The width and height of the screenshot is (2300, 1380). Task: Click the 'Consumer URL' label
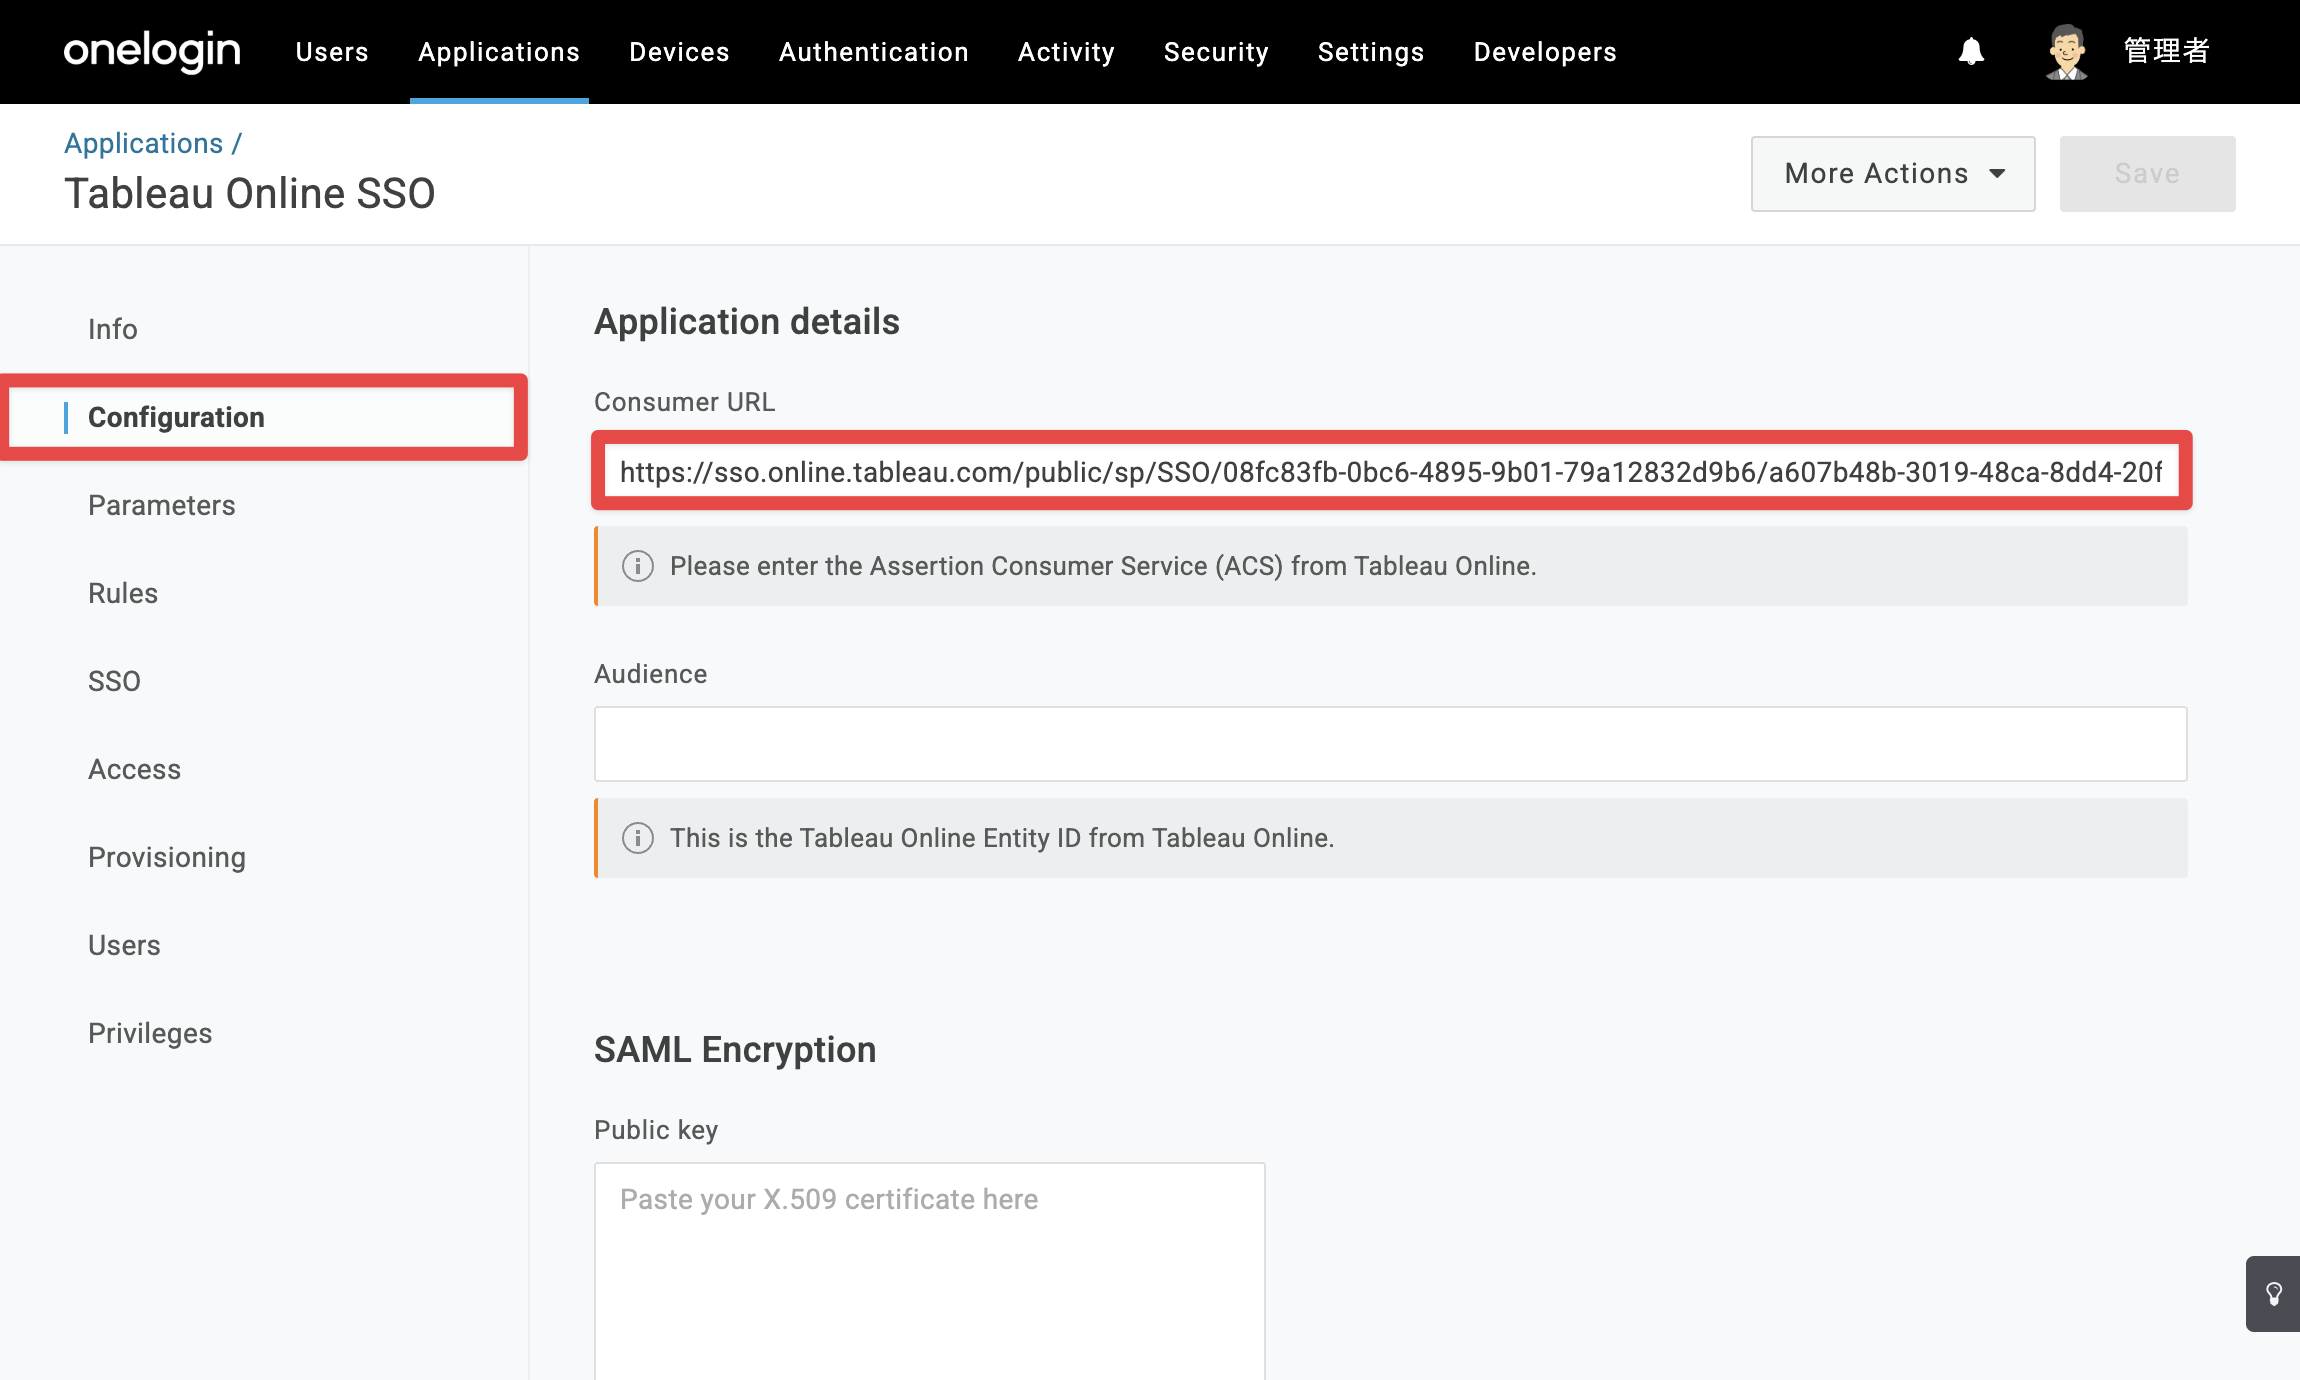click(685, 402)
